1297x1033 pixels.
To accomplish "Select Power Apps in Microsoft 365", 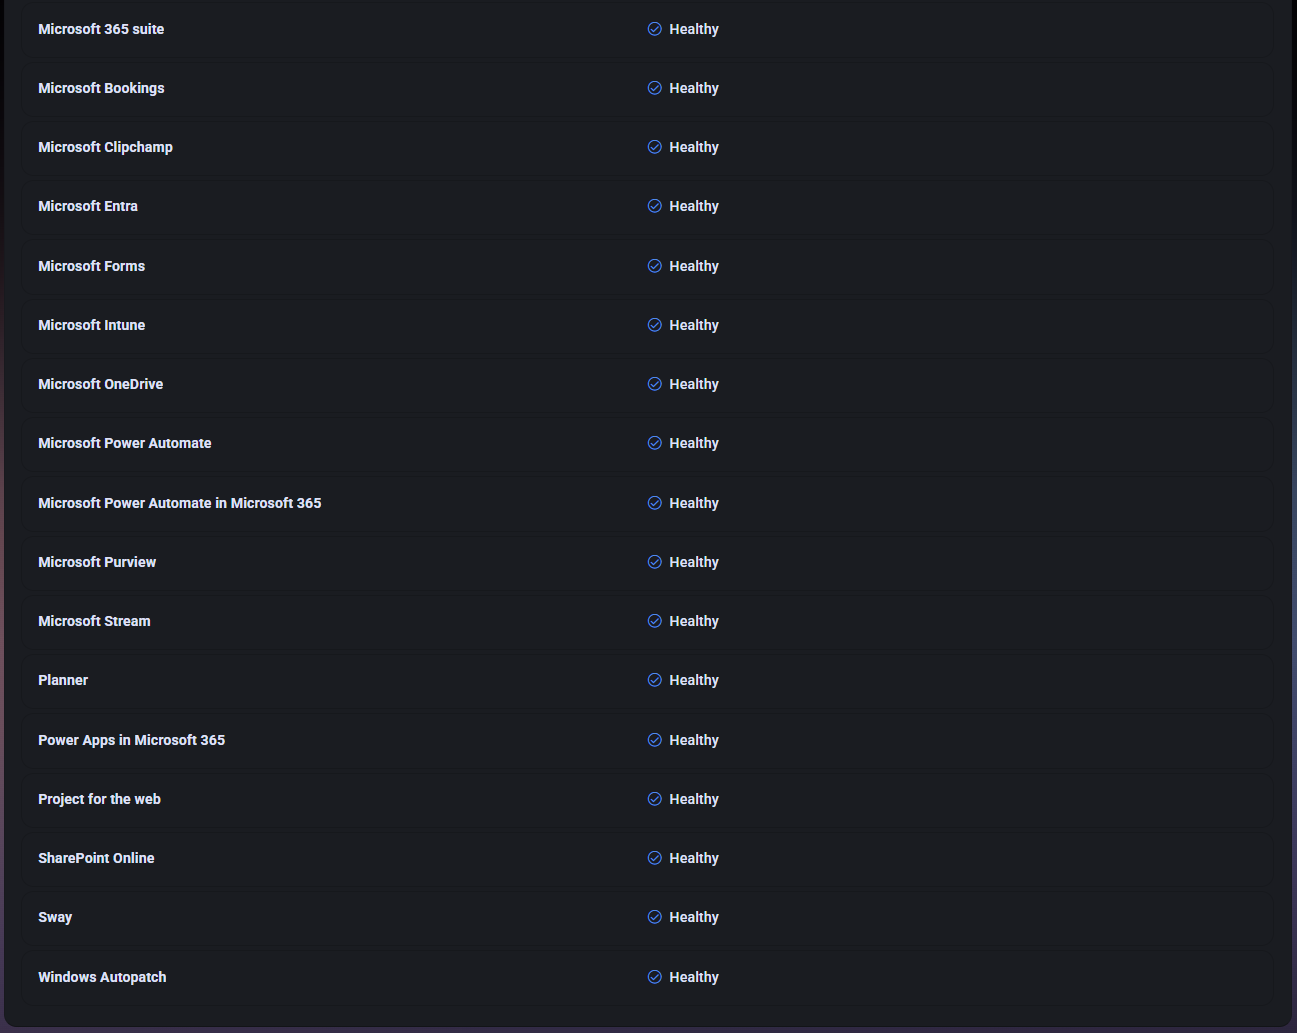I will pyautogui.click(x=131, y=740).
